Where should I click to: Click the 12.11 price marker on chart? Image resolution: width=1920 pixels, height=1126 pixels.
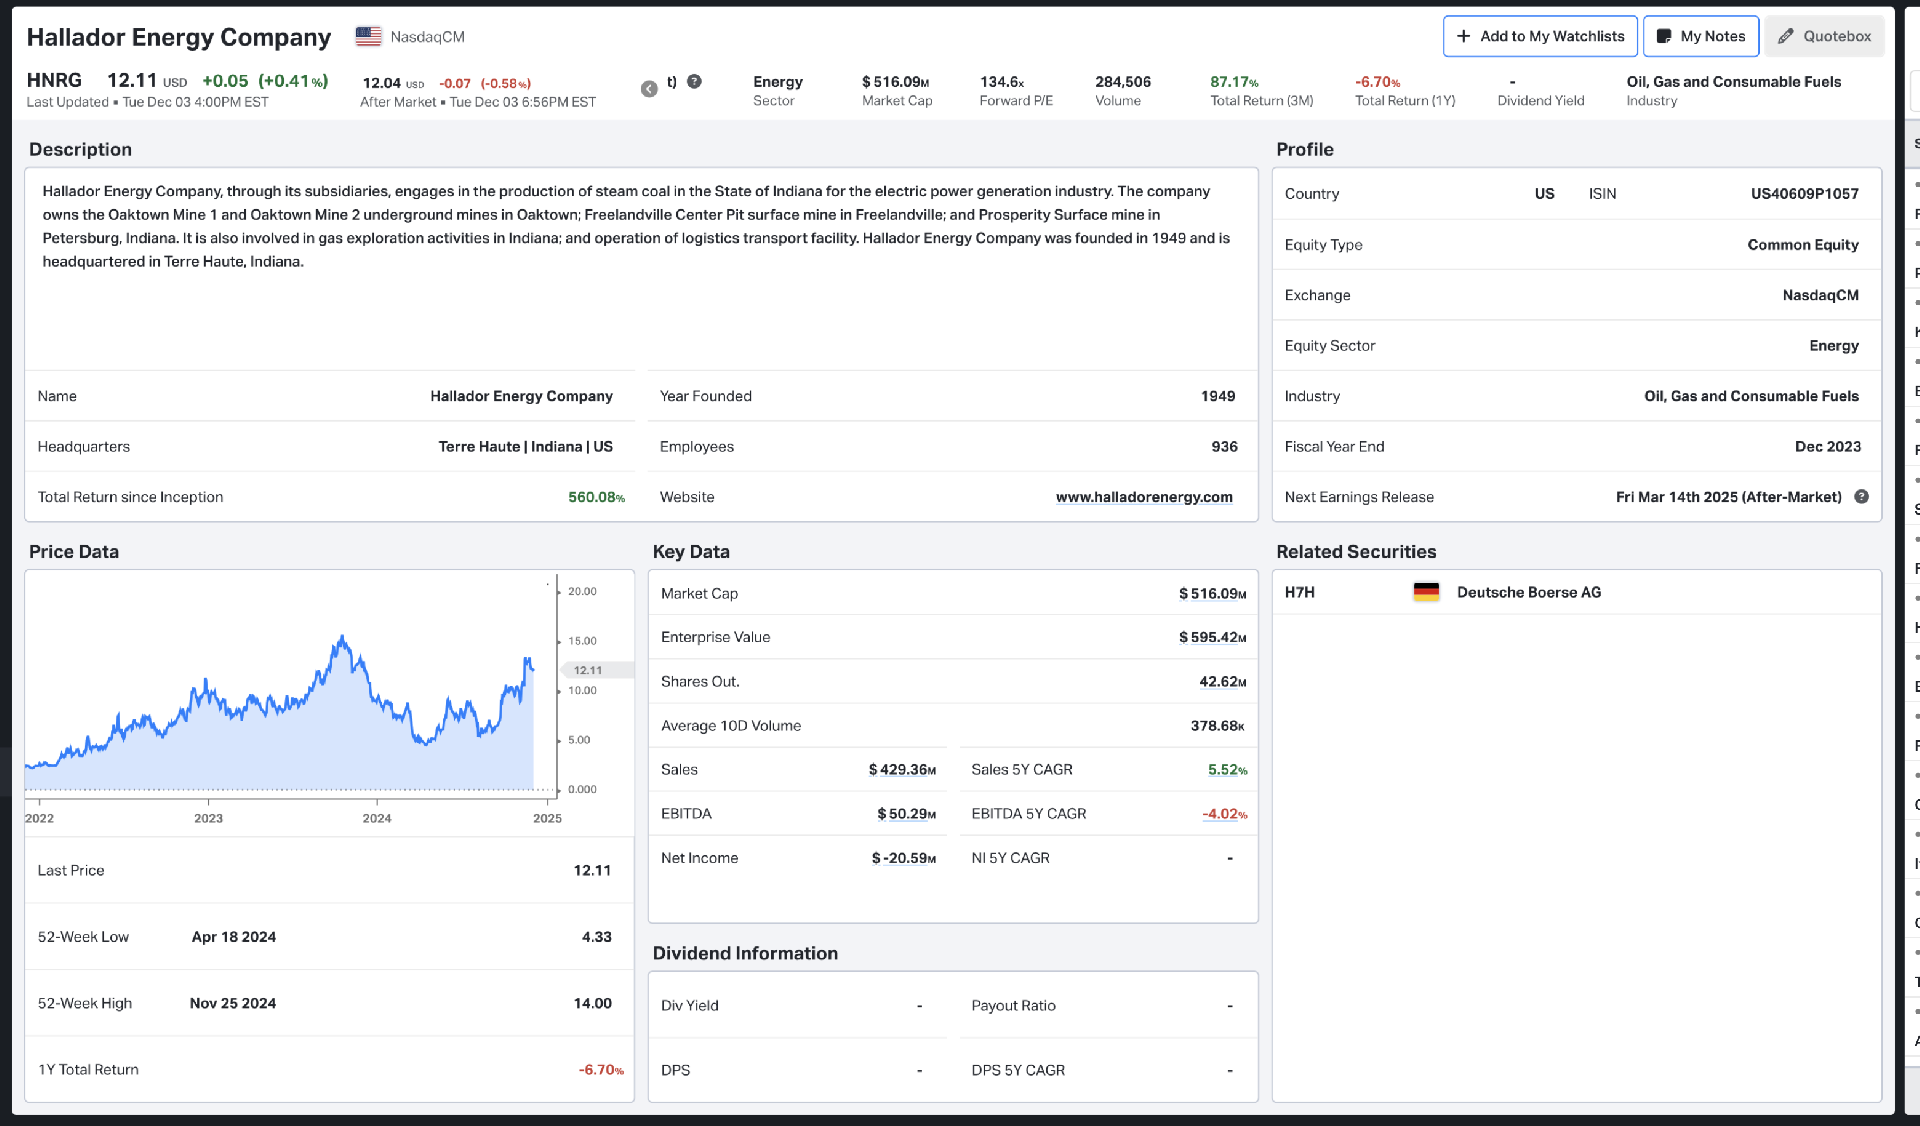click(590, 671)
